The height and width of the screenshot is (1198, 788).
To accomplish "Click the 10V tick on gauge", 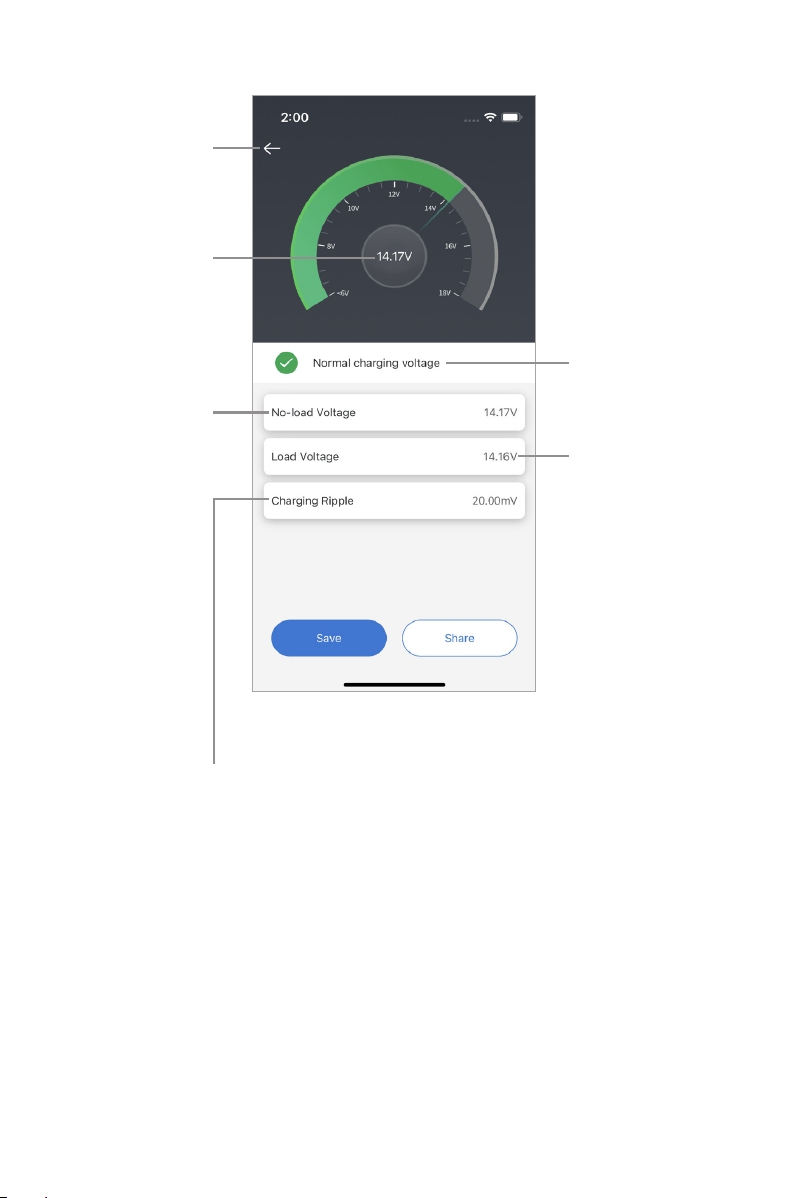I will [353, 208].
